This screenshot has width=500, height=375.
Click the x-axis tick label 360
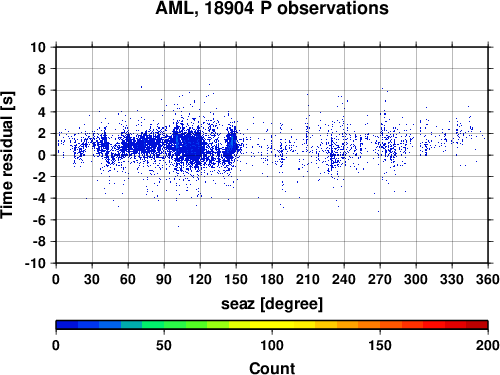(488, 279)
